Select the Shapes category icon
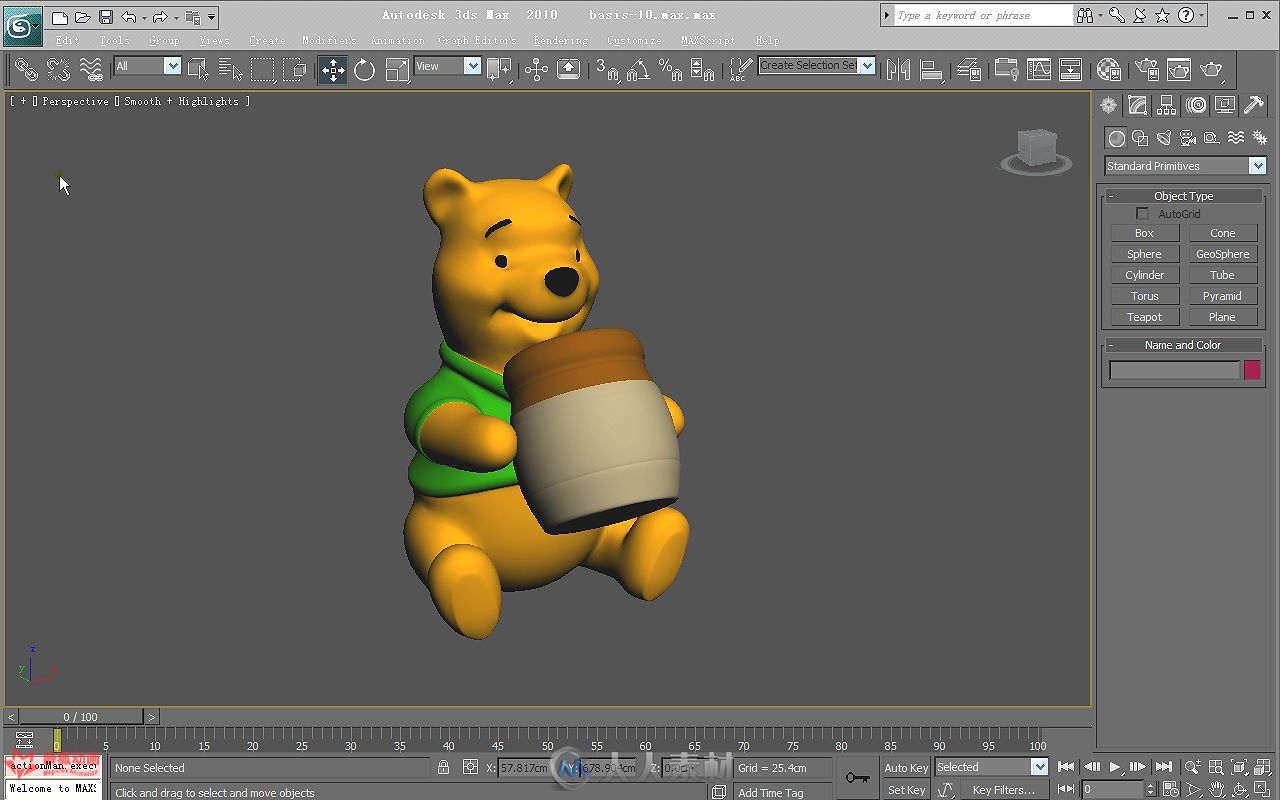Image resolution: width=1280 pixels, height=800 pixels. point(1140,138)
